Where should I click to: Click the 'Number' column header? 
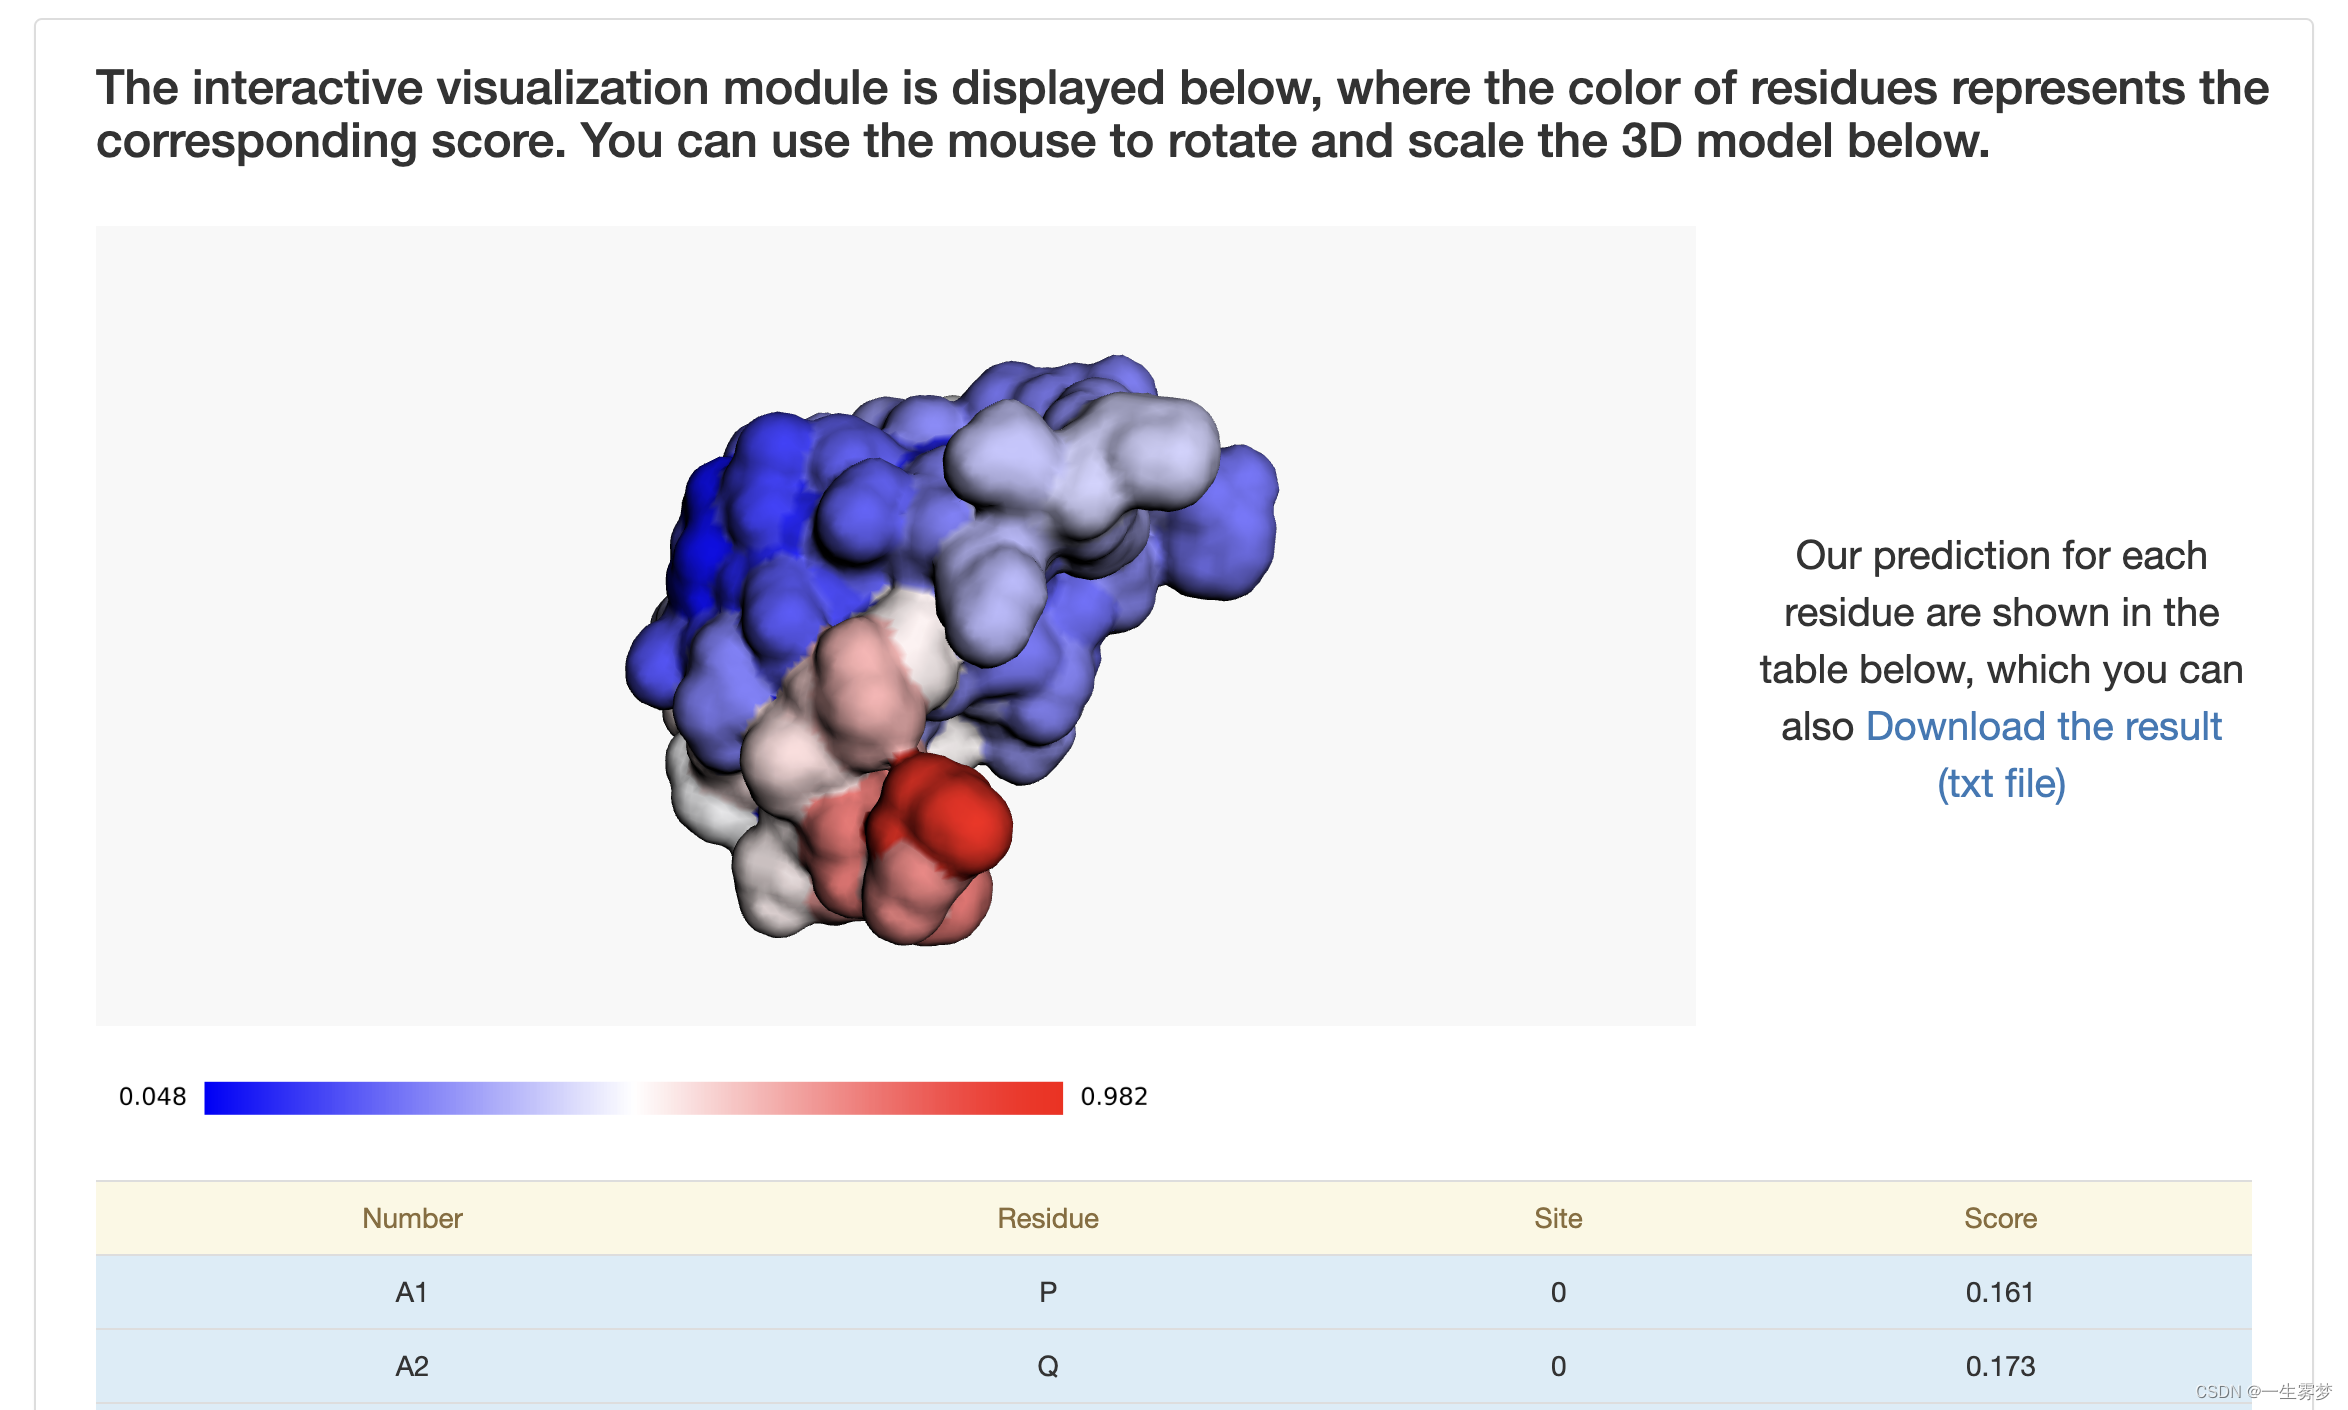pyautogui.click(x=412, y=1218)
